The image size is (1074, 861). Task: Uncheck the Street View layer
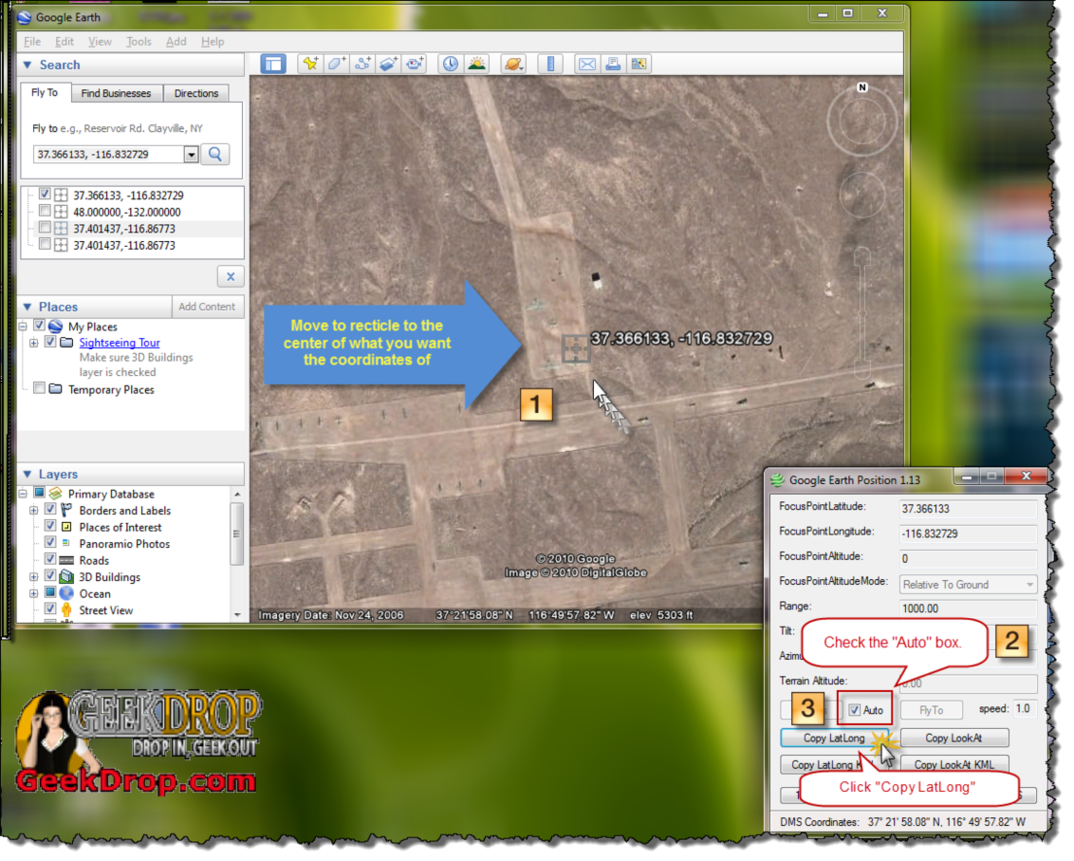(x=50, y=609)
